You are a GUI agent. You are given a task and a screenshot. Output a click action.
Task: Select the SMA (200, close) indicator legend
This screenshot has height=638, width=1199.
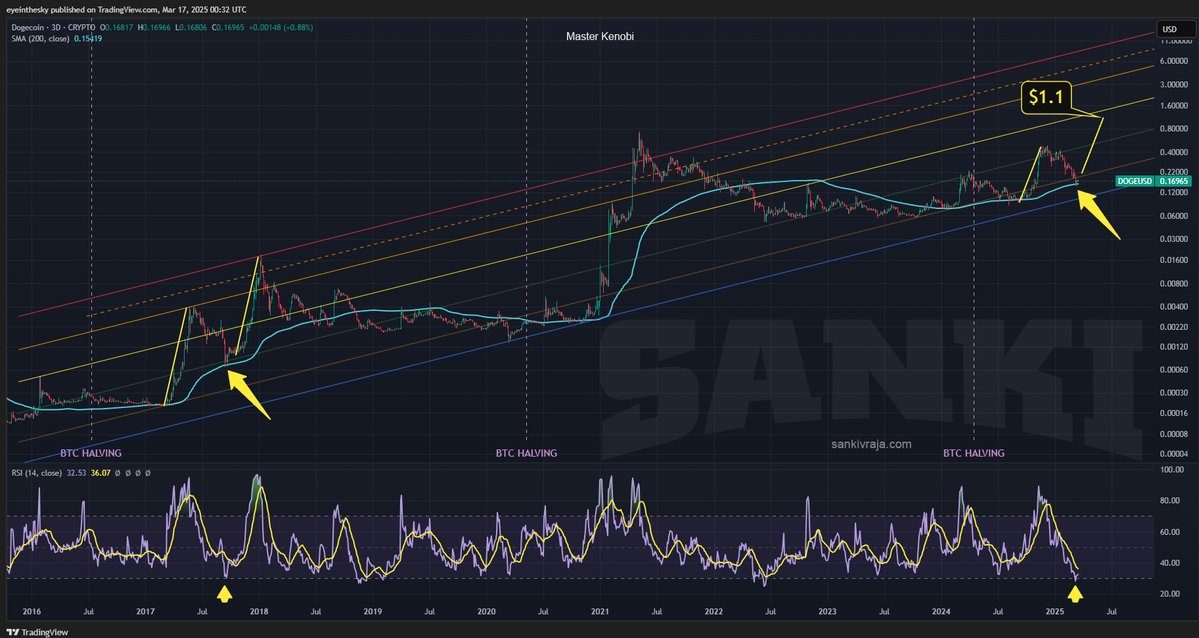[x=57, y=38]
